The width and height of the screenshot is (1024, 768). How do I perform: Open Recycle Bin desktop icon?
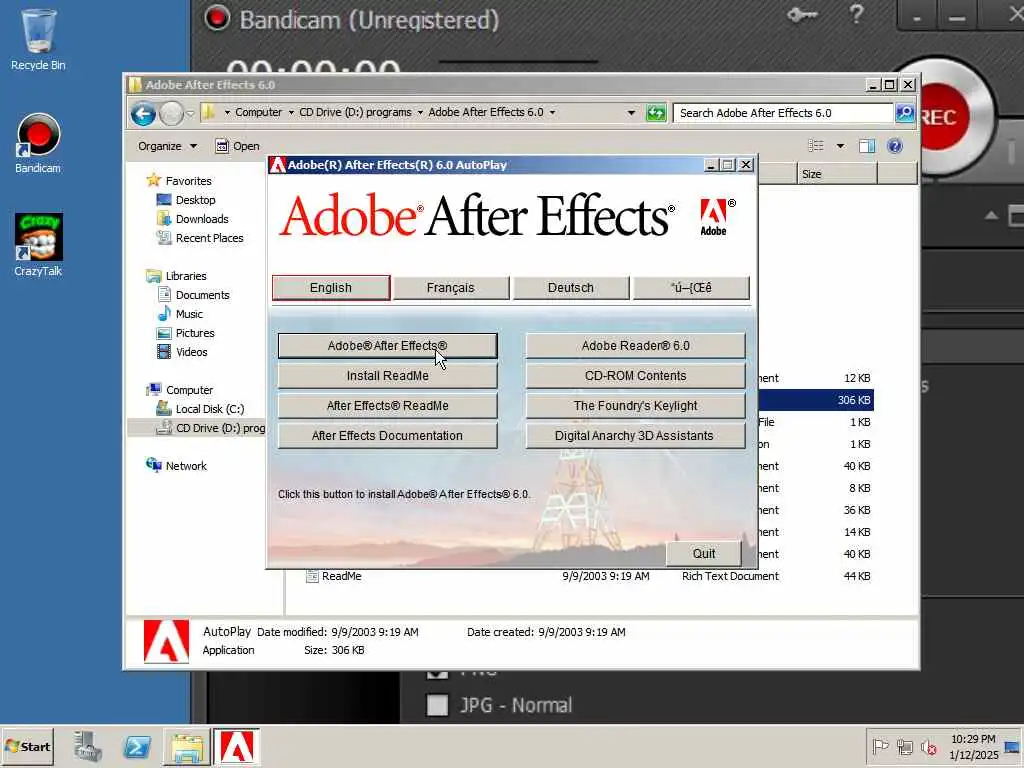pyautogui.click(x=38, y=39)
